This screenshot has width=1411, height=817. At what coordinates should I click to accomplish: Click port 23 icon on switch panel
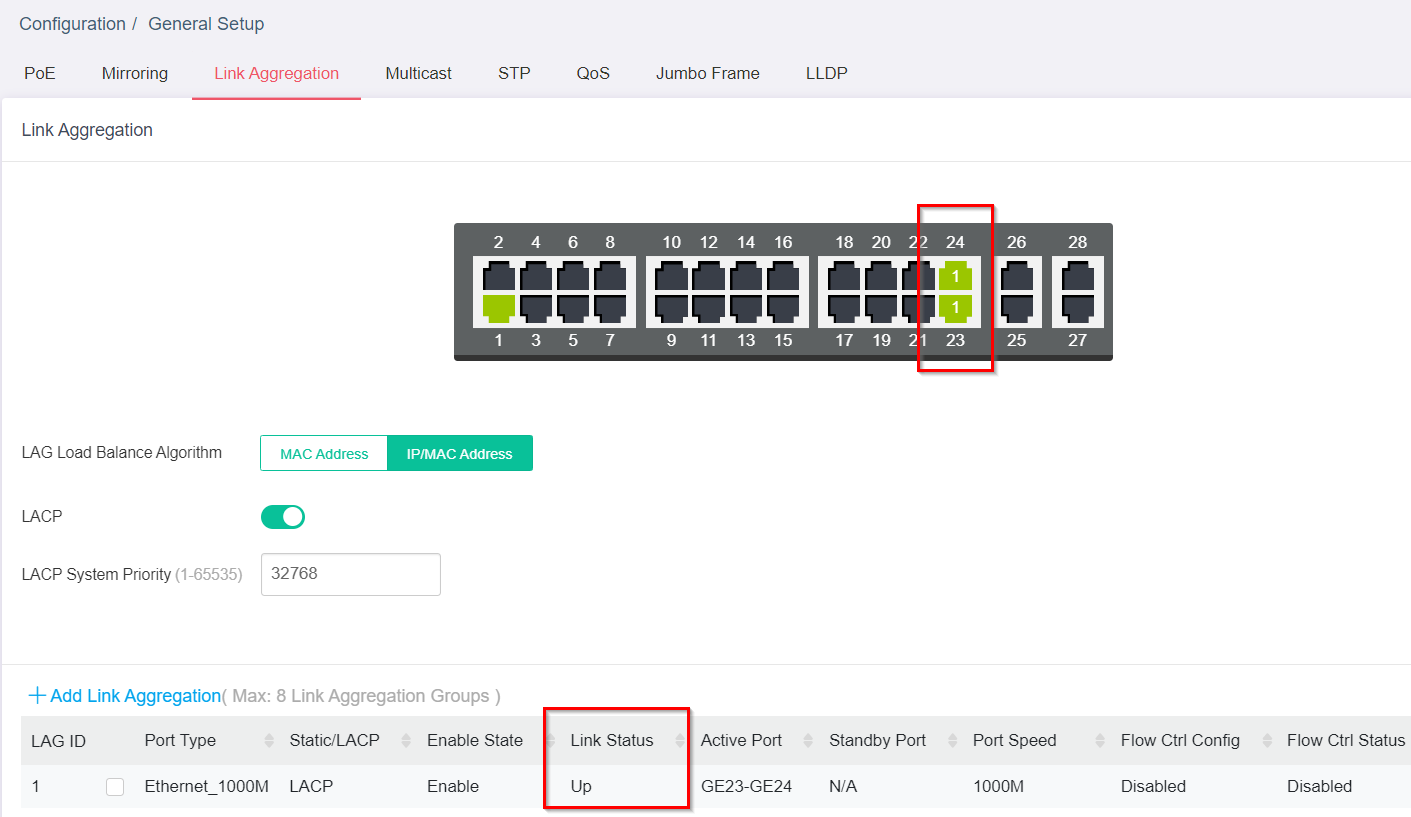[955, 307]
